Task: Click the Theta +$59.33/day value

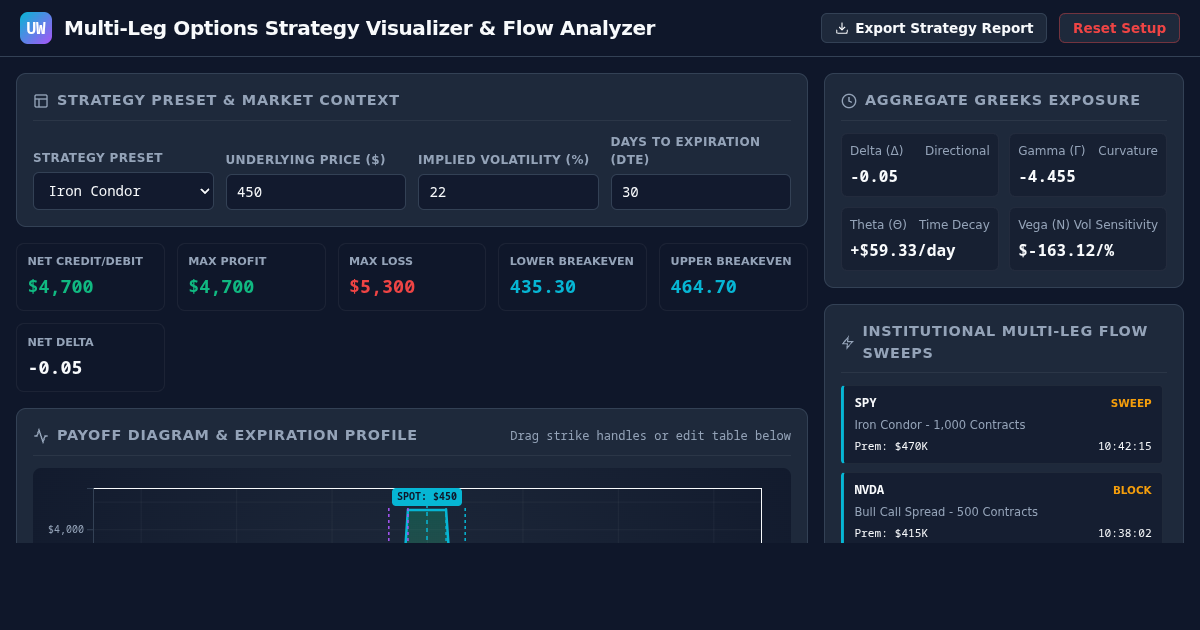Action: tap(903, 251)
